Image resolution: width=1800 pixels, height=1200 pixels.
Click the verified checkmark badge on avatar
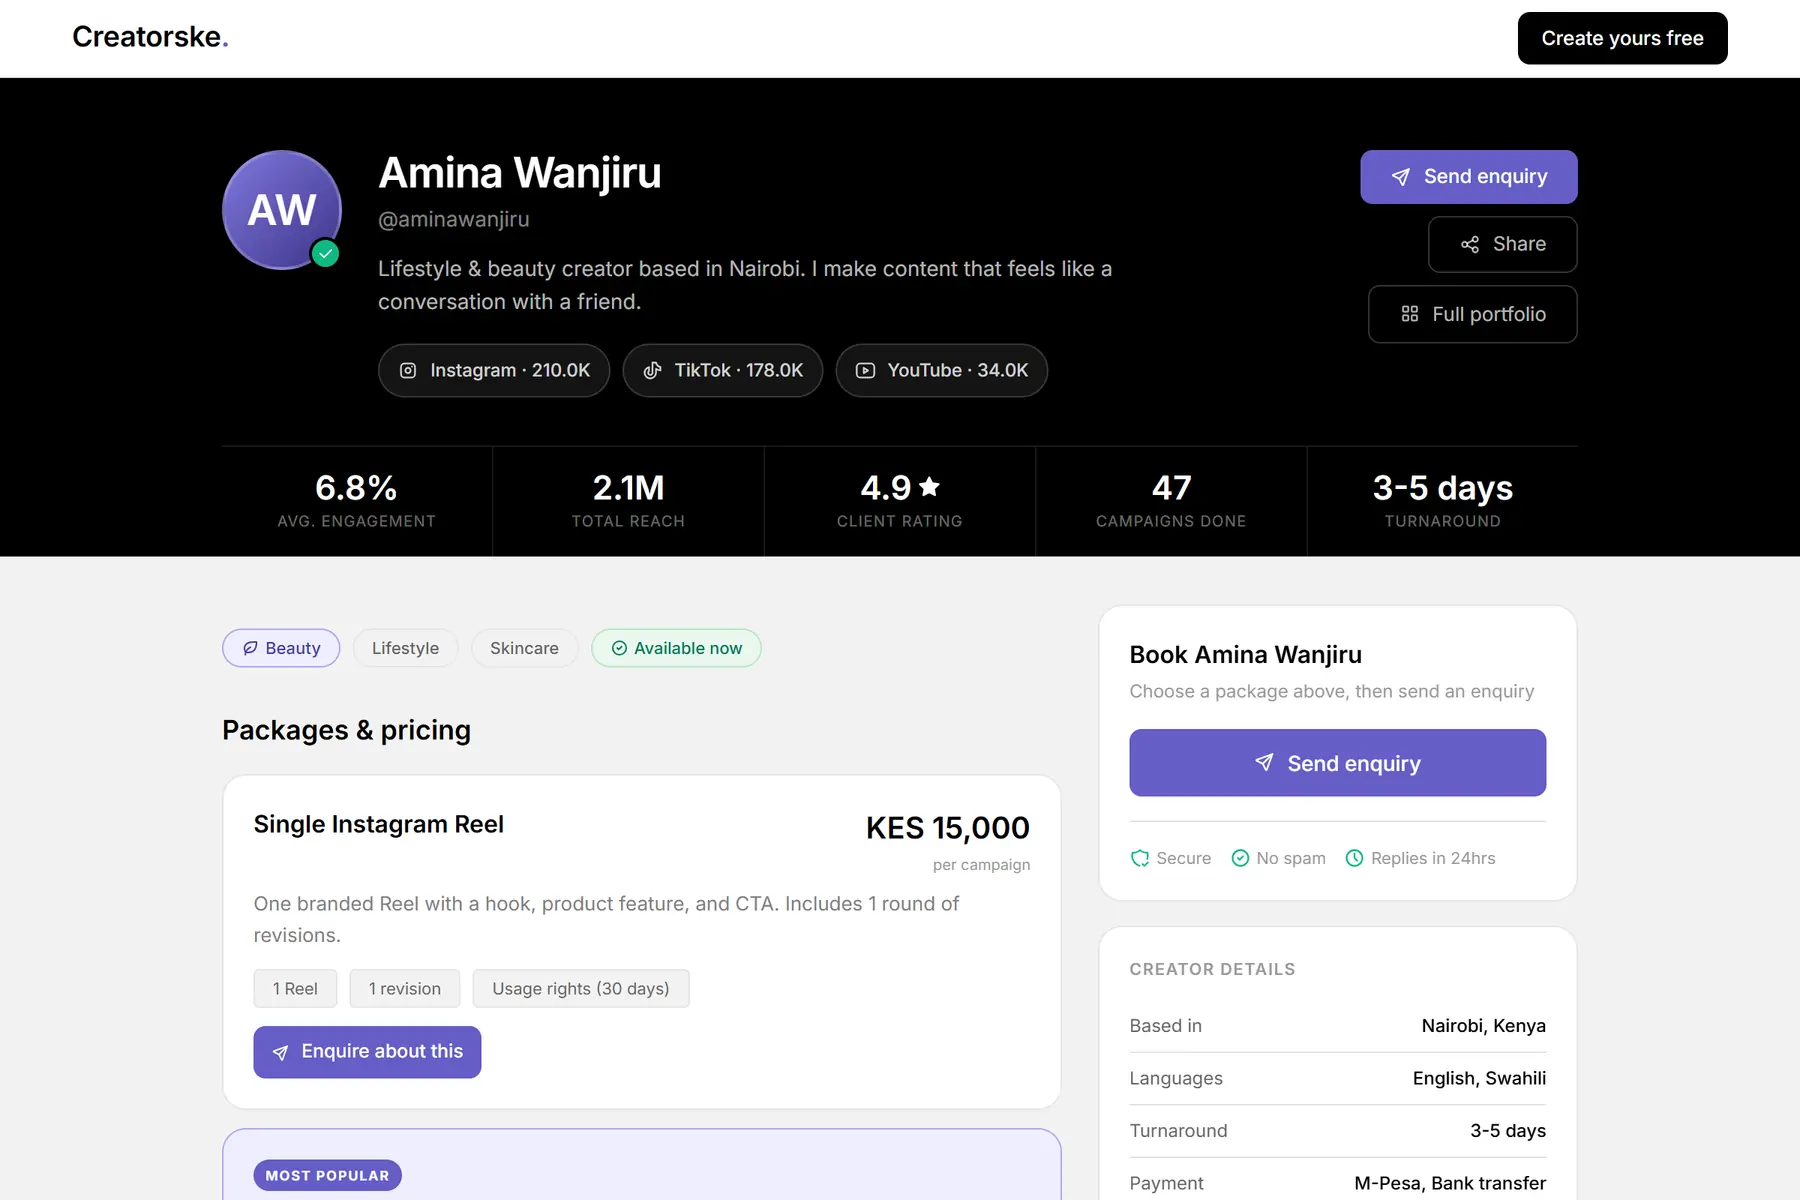pos(325,253)
